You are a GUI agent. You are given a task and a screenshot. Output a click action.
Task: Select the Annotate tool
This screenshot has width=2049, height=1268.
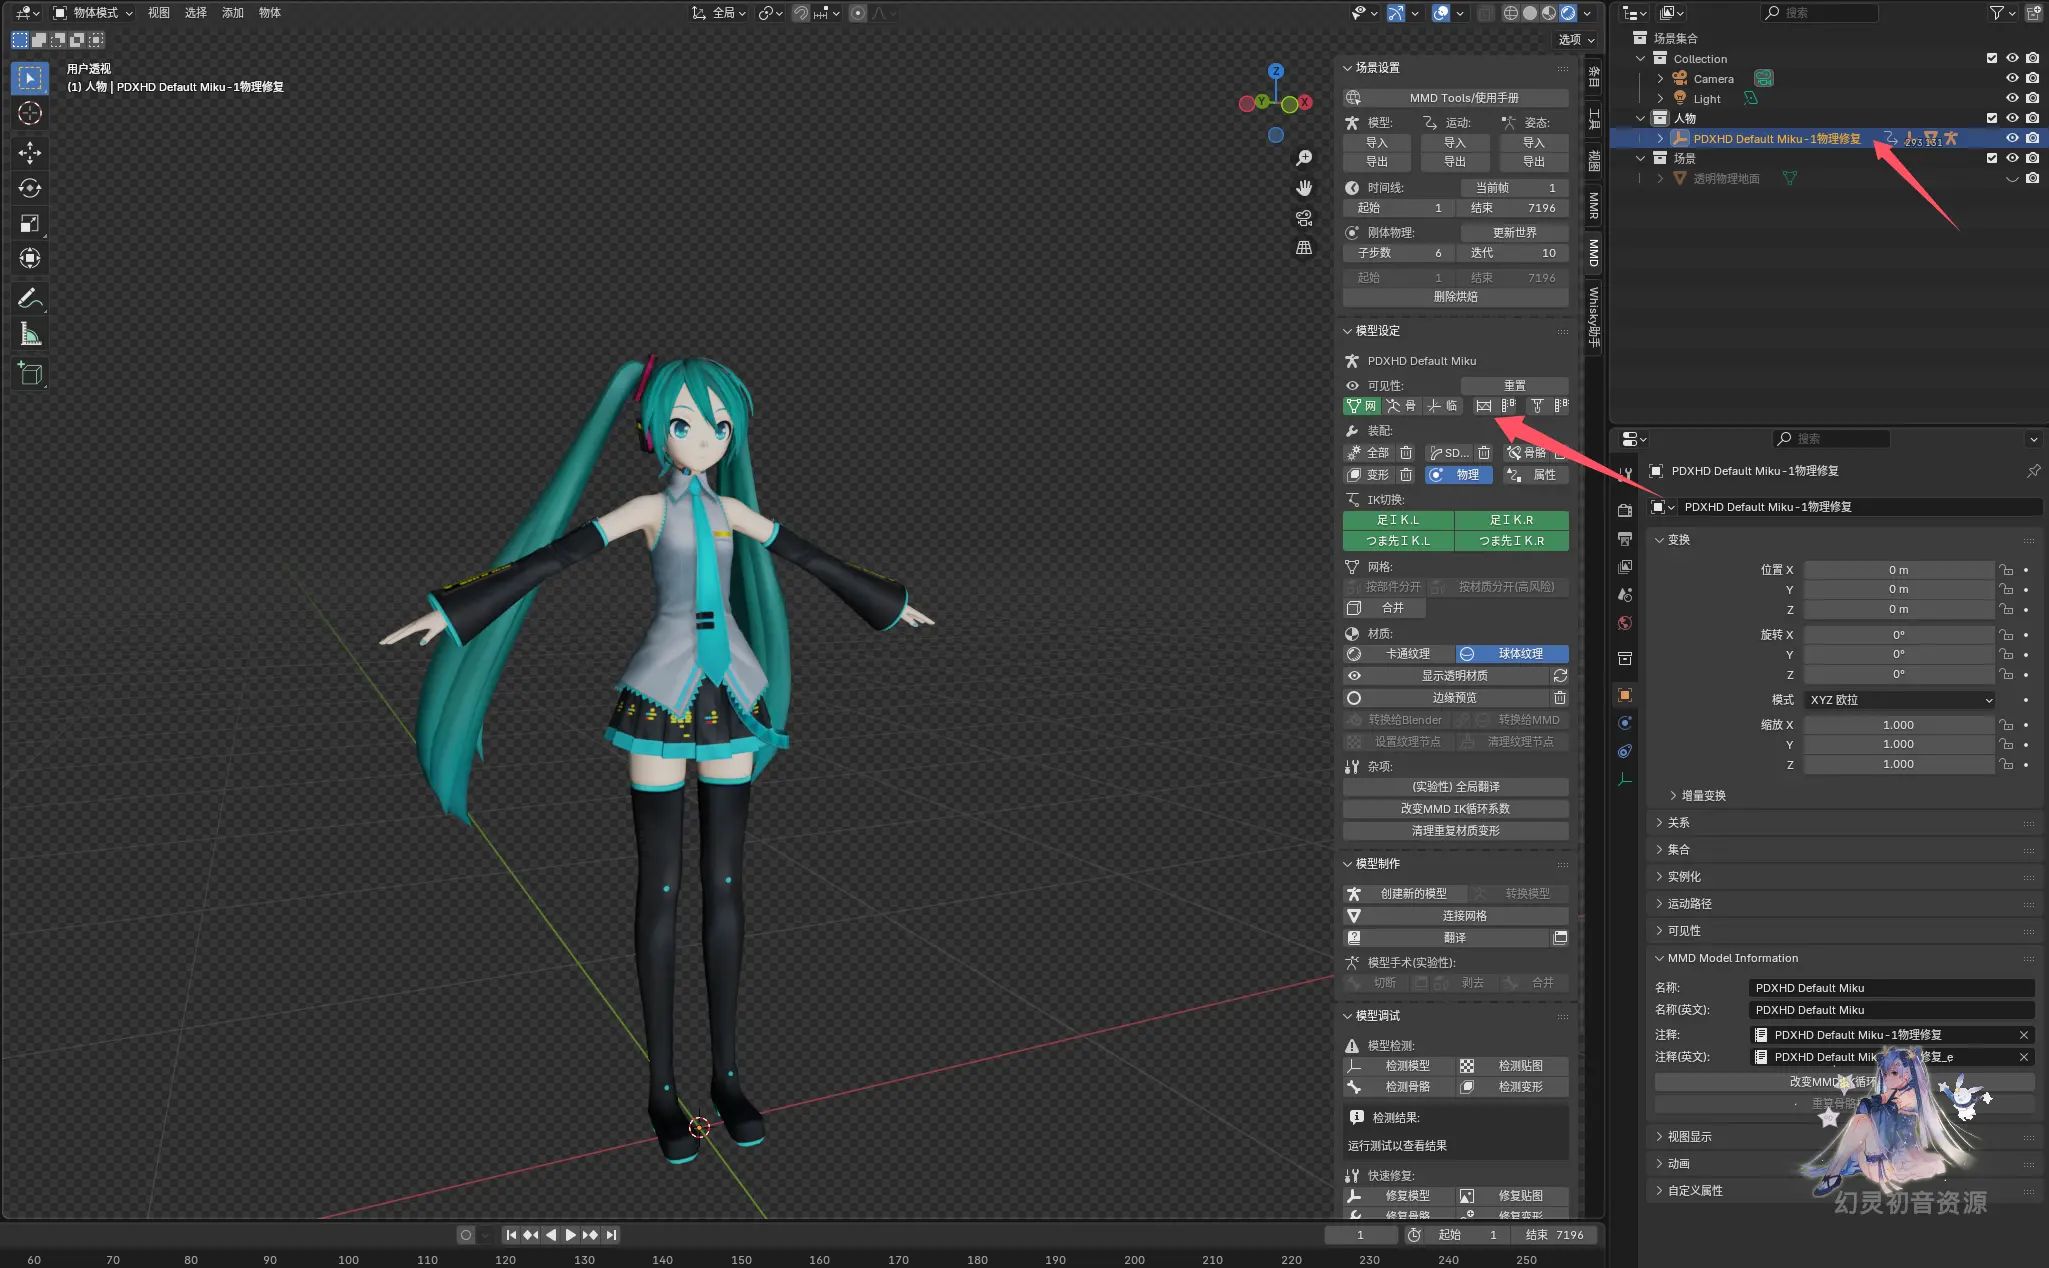[x=29, y=298]
